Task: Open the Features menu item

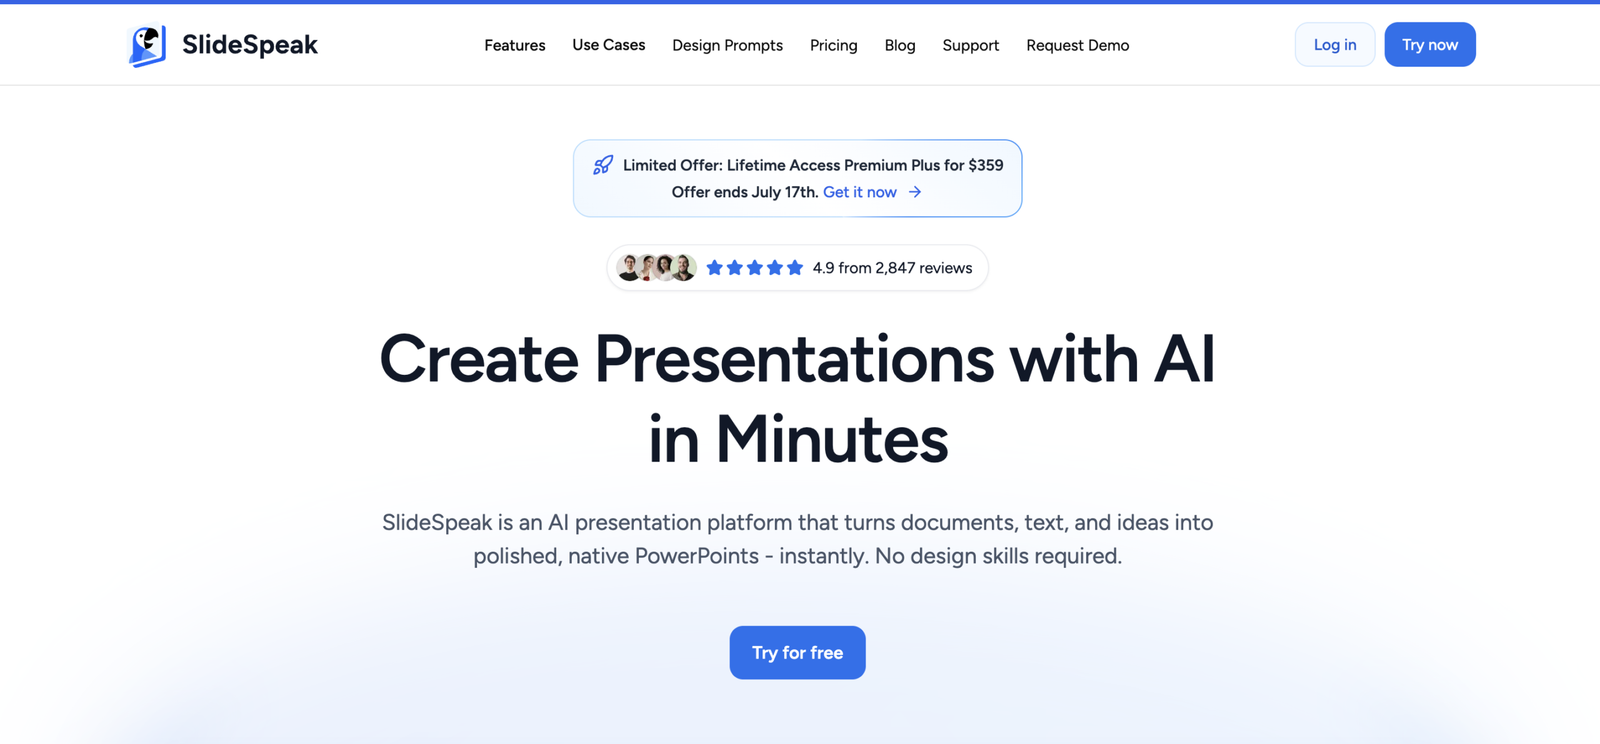Action: pos(515,45)
